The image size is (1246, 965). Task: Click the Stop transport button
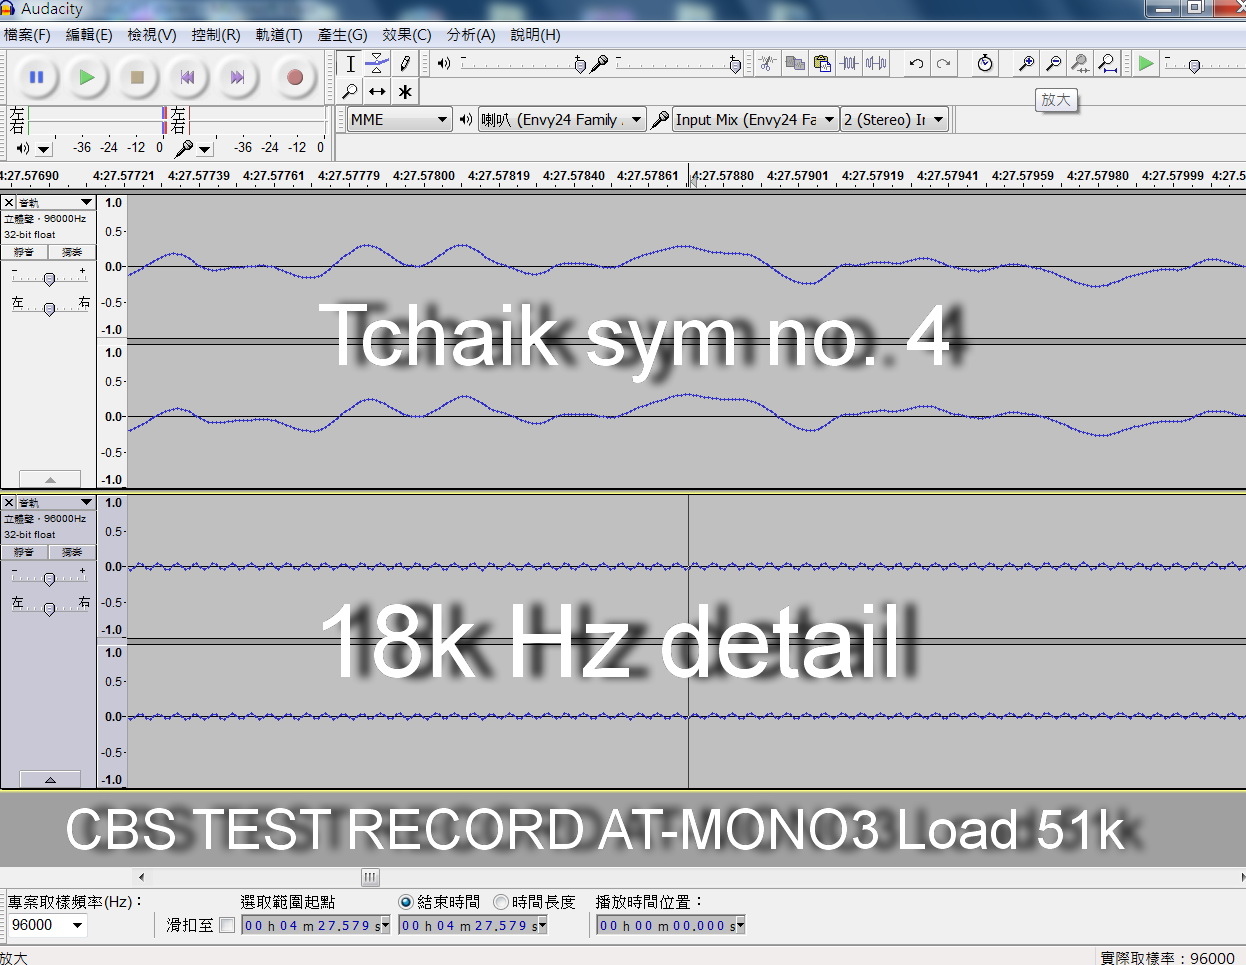tap(138, 77)
